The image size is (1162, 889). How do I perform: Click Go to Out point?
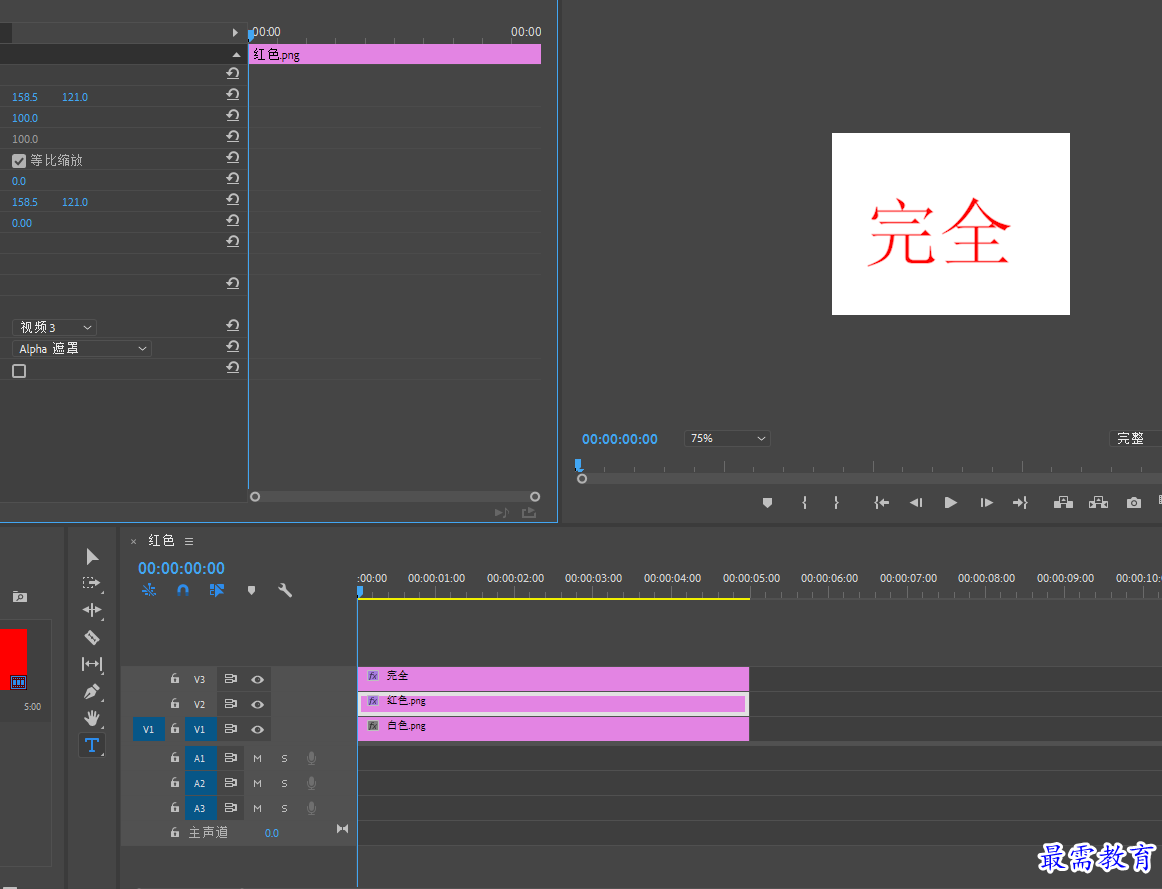click(1020, 503)
